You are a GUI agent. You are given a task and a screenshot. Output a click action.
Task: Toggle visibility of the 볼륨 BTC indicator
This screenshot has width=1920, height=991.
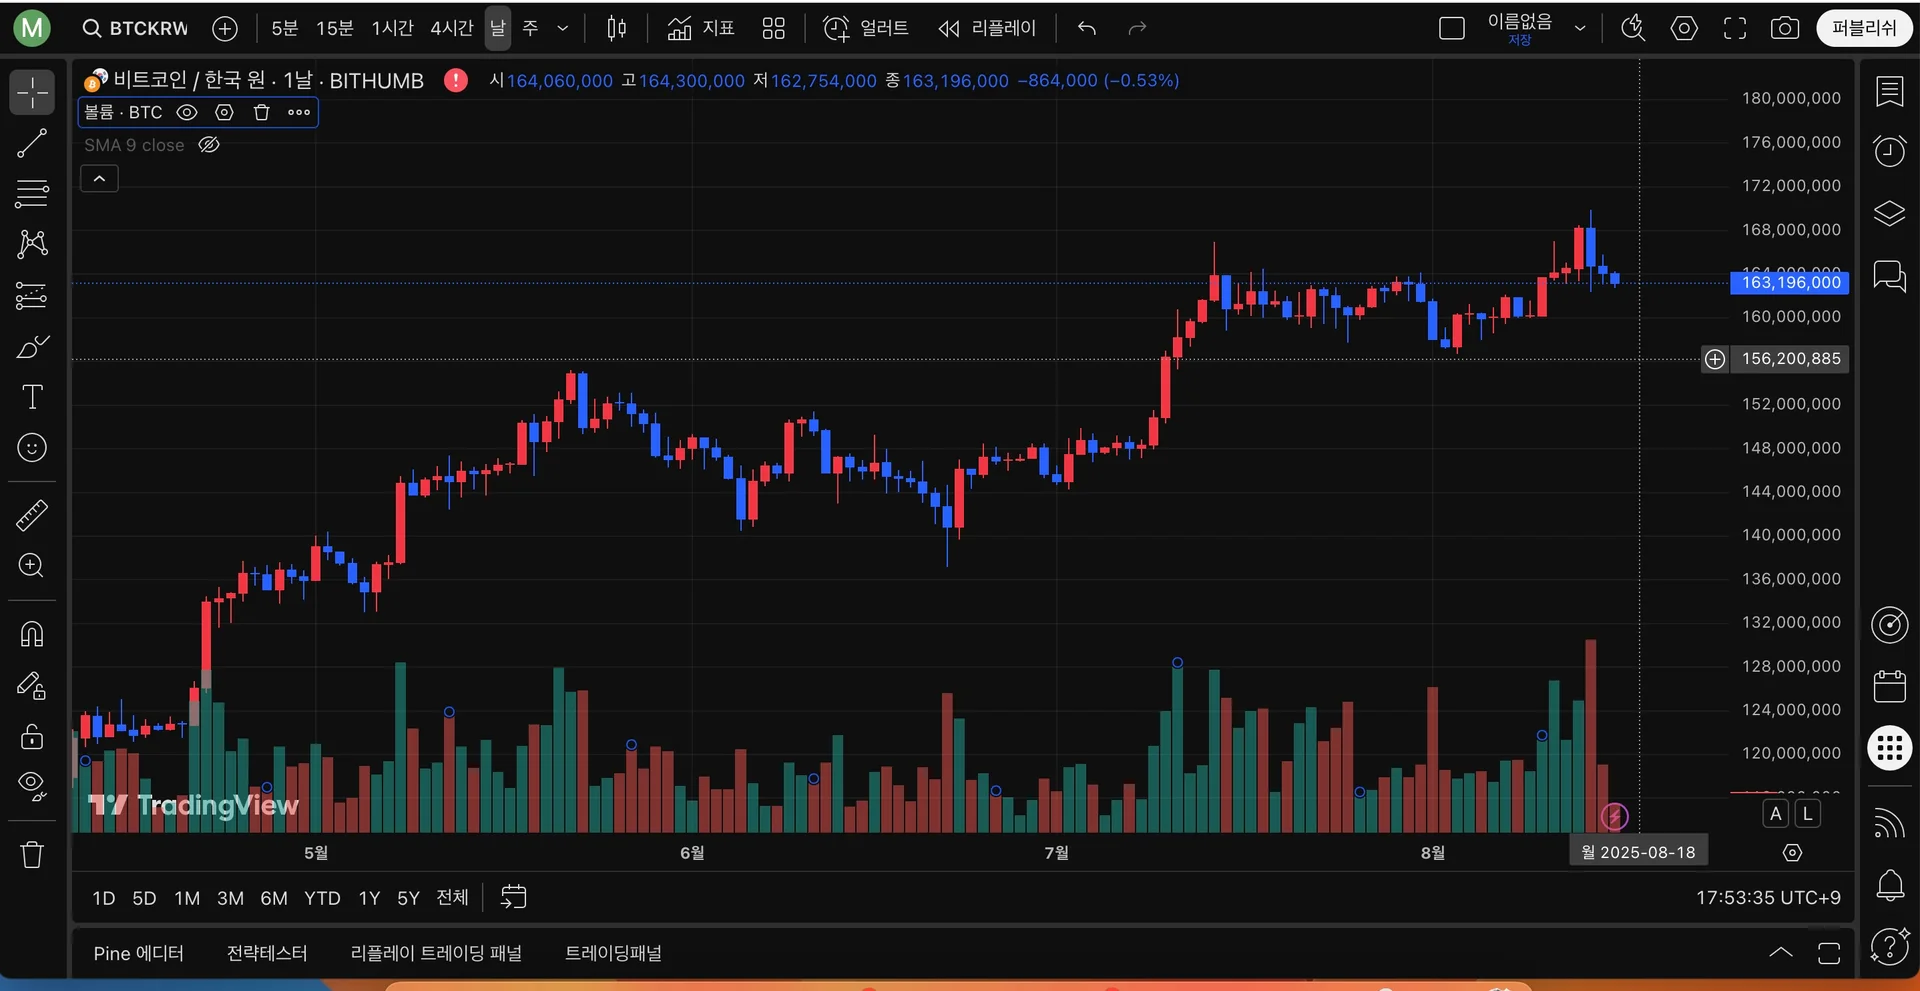click(187, 113)
